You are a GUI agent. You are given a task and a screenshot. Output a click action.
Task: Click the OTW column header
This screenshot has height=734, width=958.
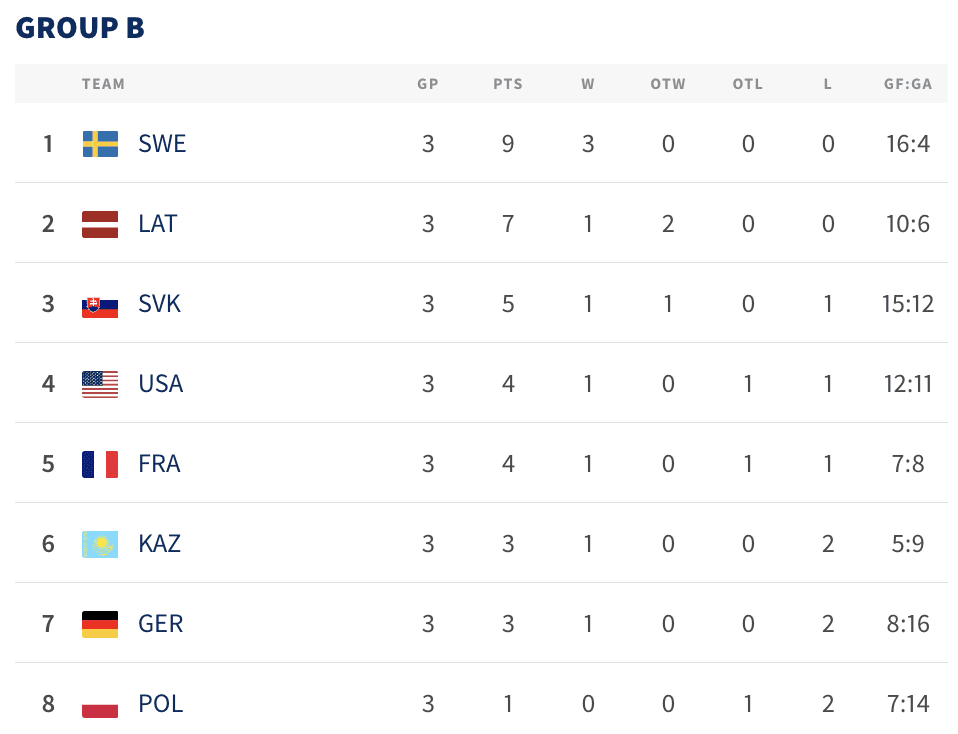[668, 84]
